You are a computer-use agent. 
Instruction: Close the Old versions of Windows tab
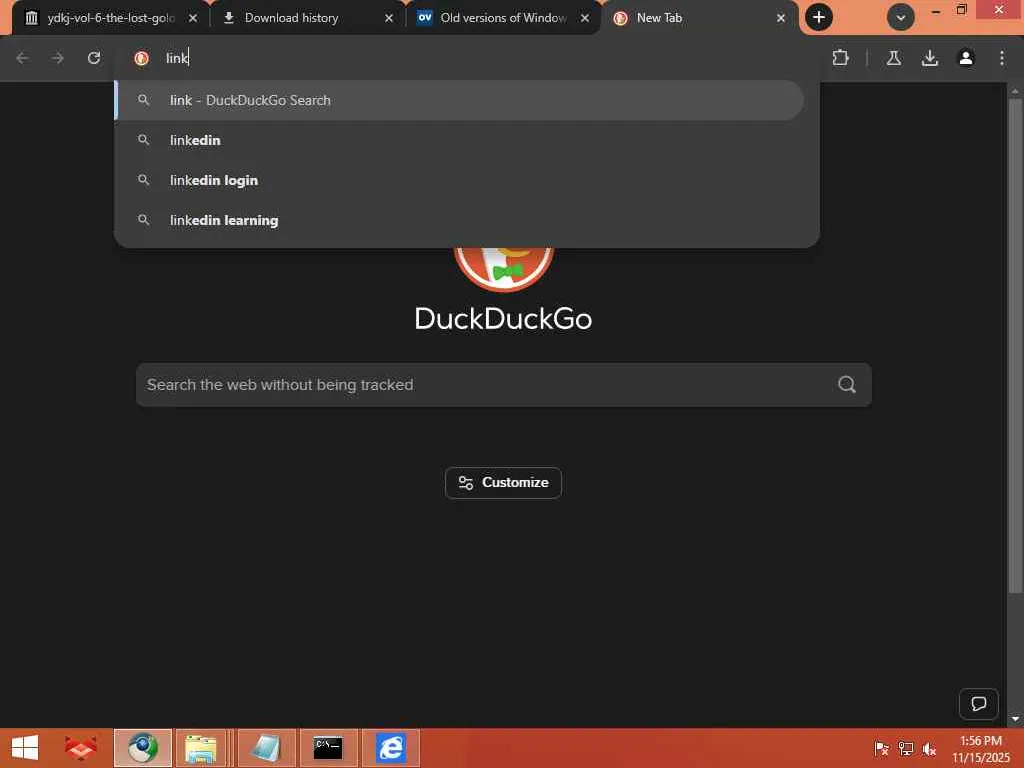(x=584, y=18)
